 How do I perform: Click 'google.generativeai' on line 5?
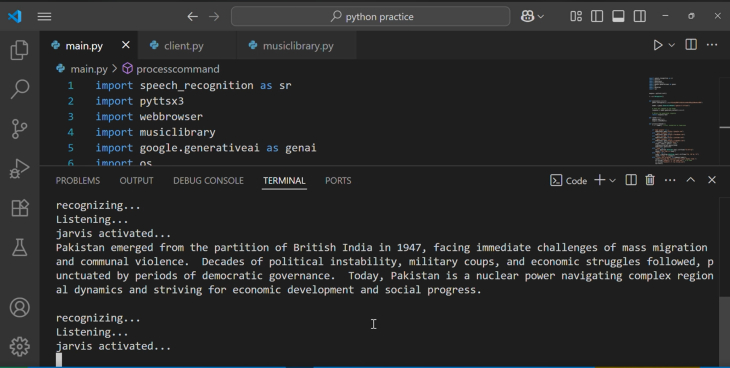199,148
